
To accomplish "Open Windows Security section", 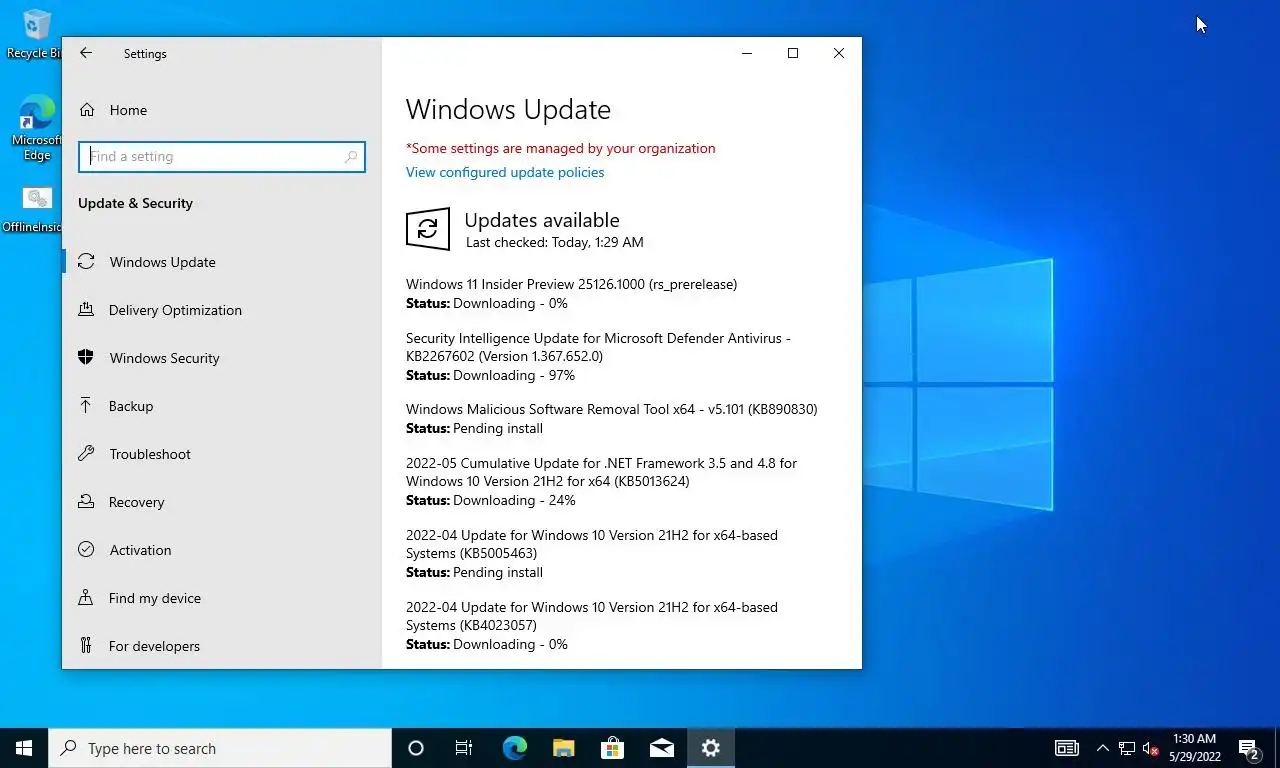I will (221, 358).
